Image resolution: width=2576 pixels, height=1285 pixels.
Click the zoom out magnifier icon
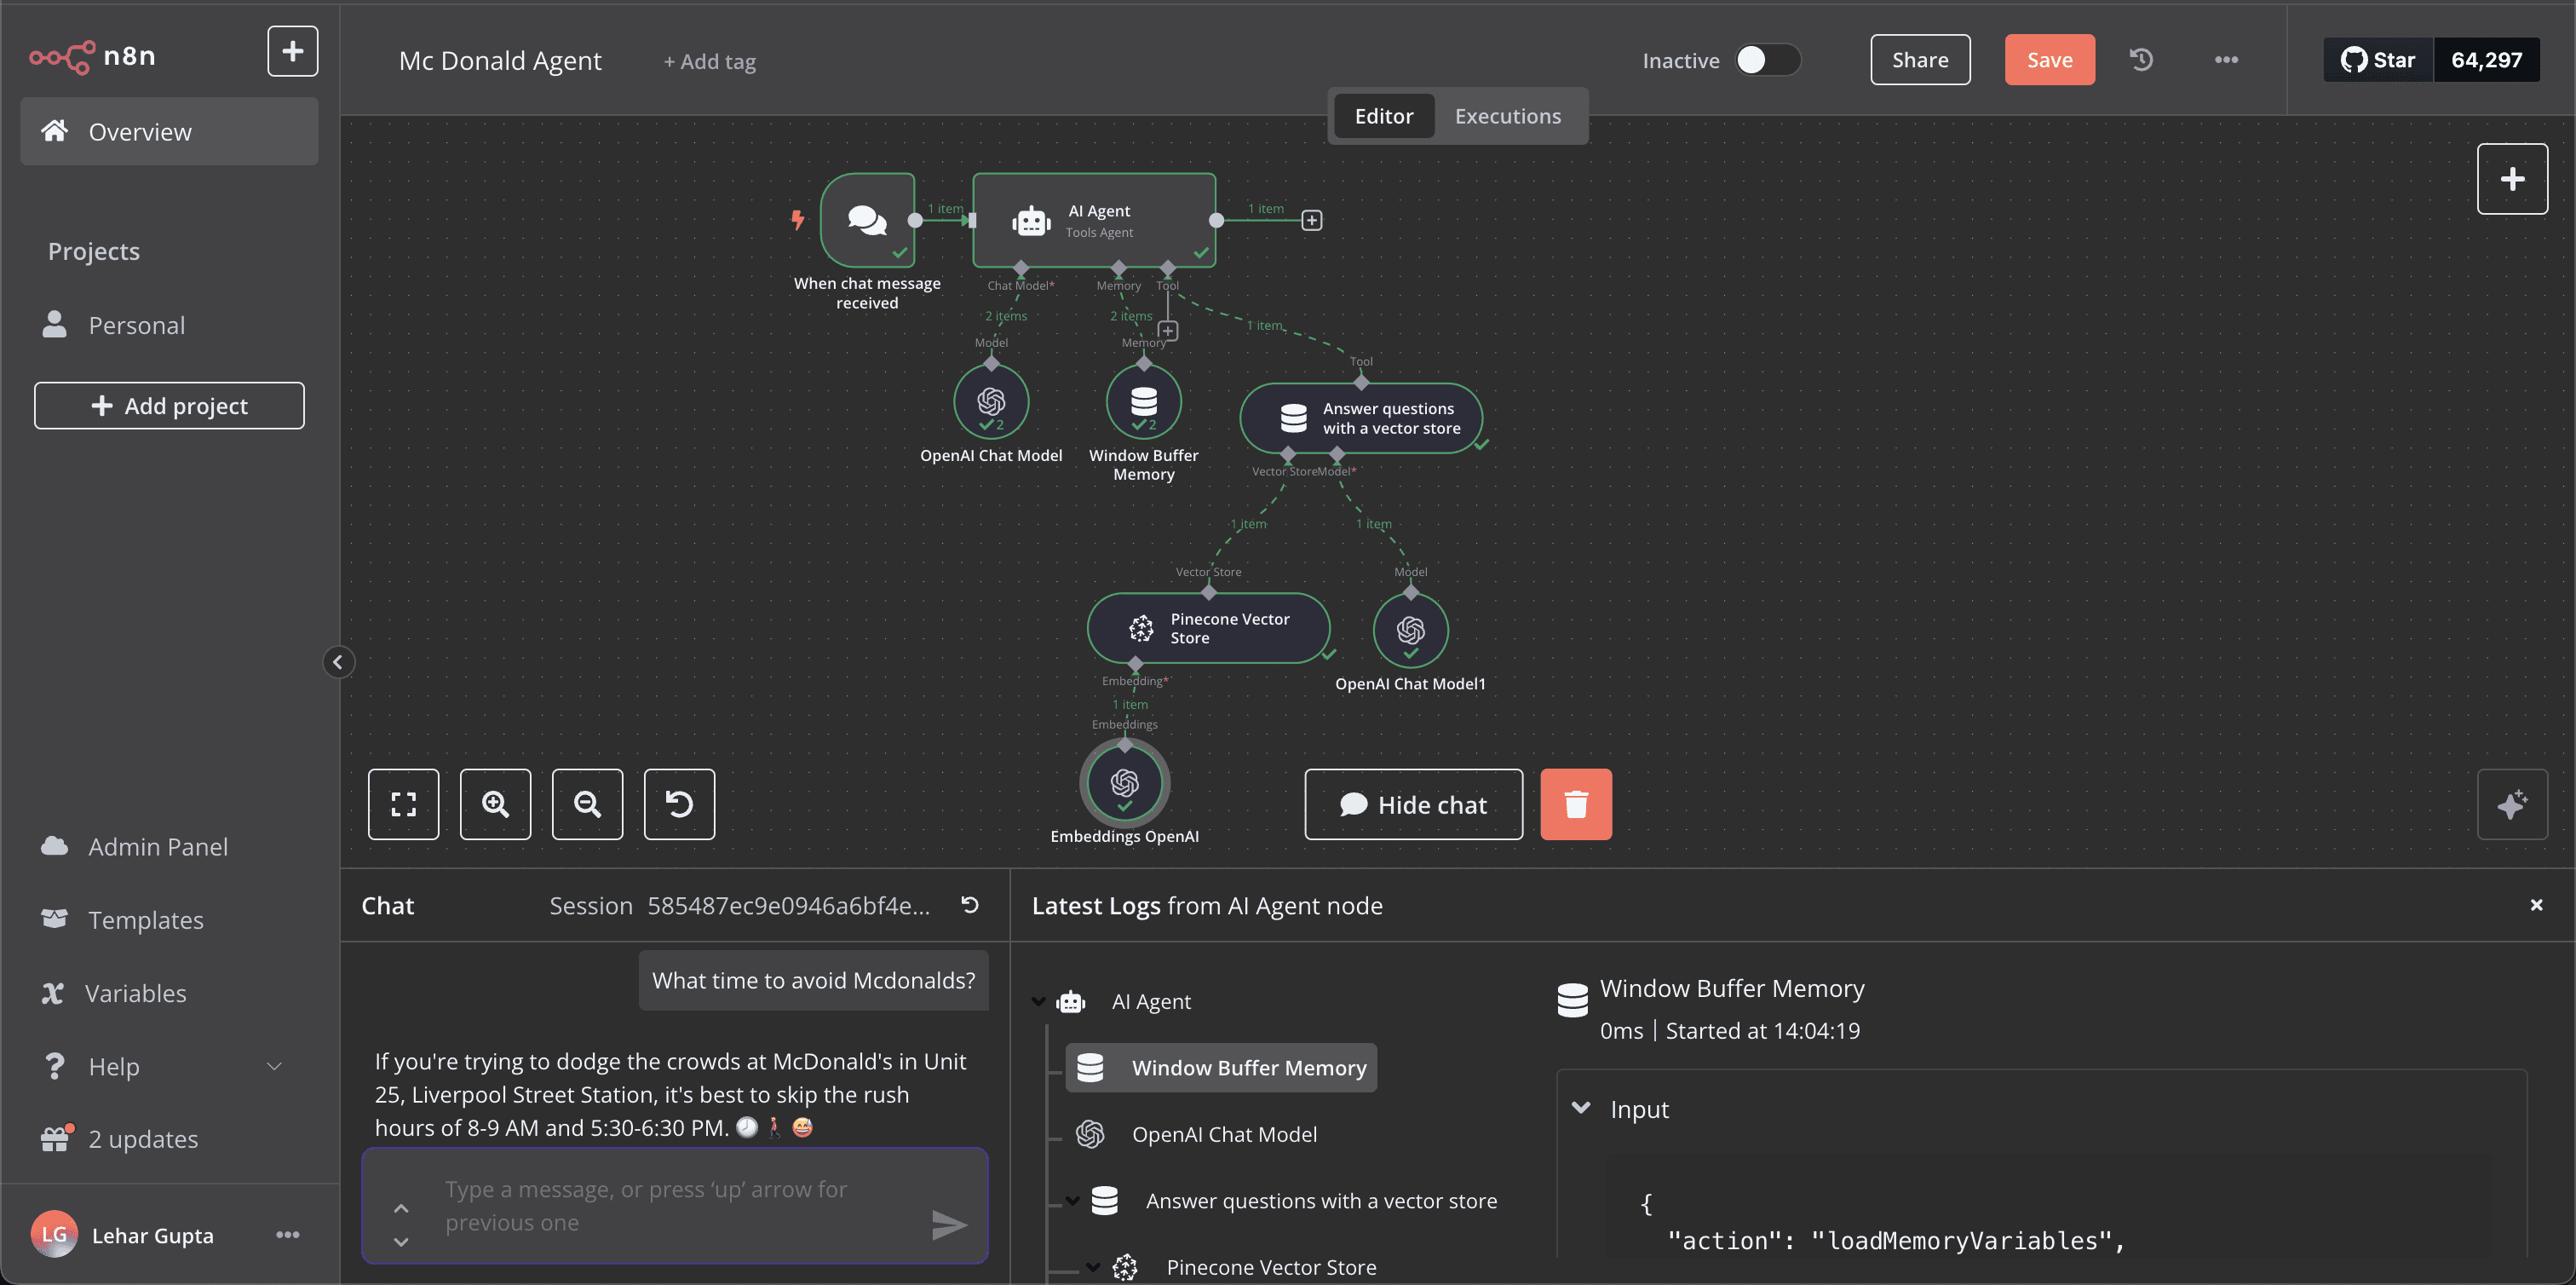tap(587, 804)
